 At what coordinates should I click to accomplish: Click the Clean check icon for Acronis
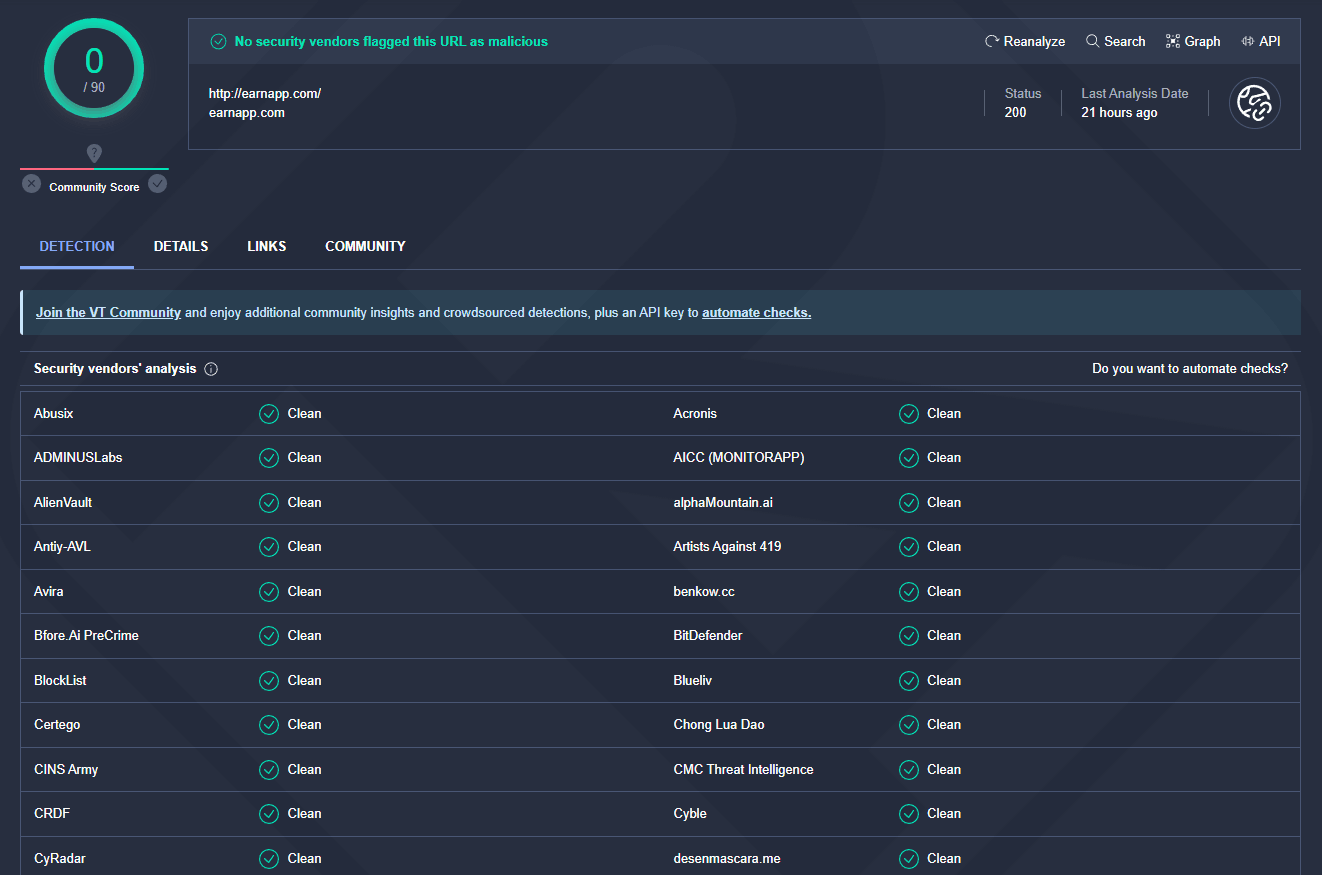909,413
